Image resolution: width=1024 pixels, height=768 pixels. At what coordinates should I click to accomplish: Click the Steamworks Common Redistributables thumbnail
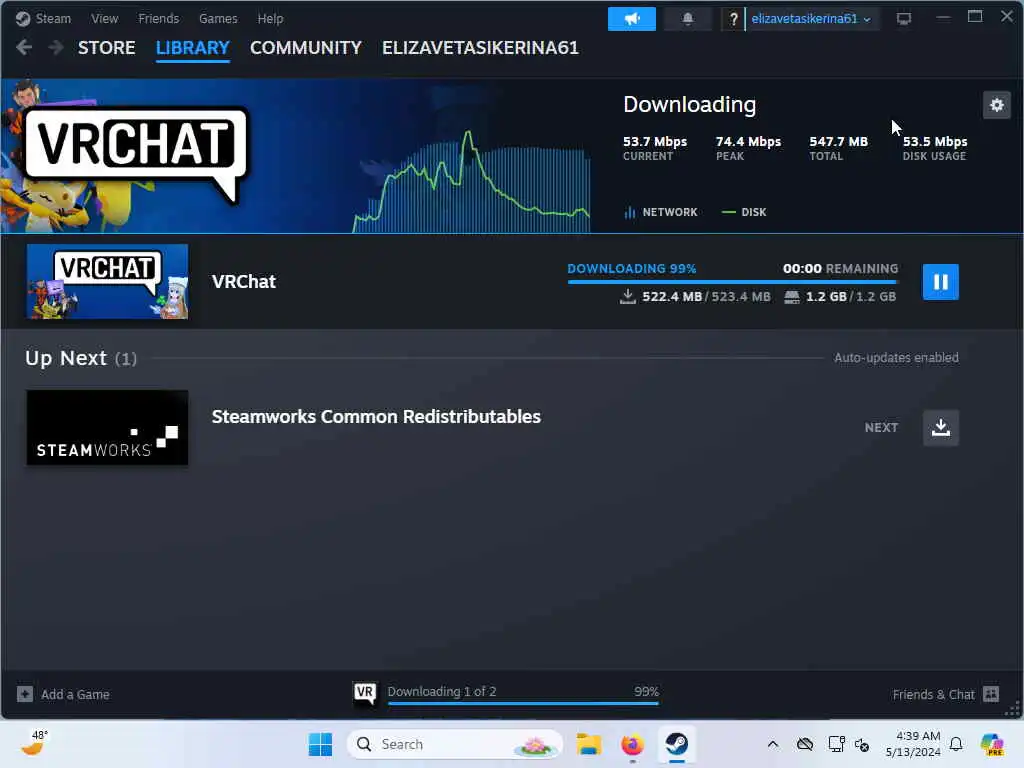[107, 428]
